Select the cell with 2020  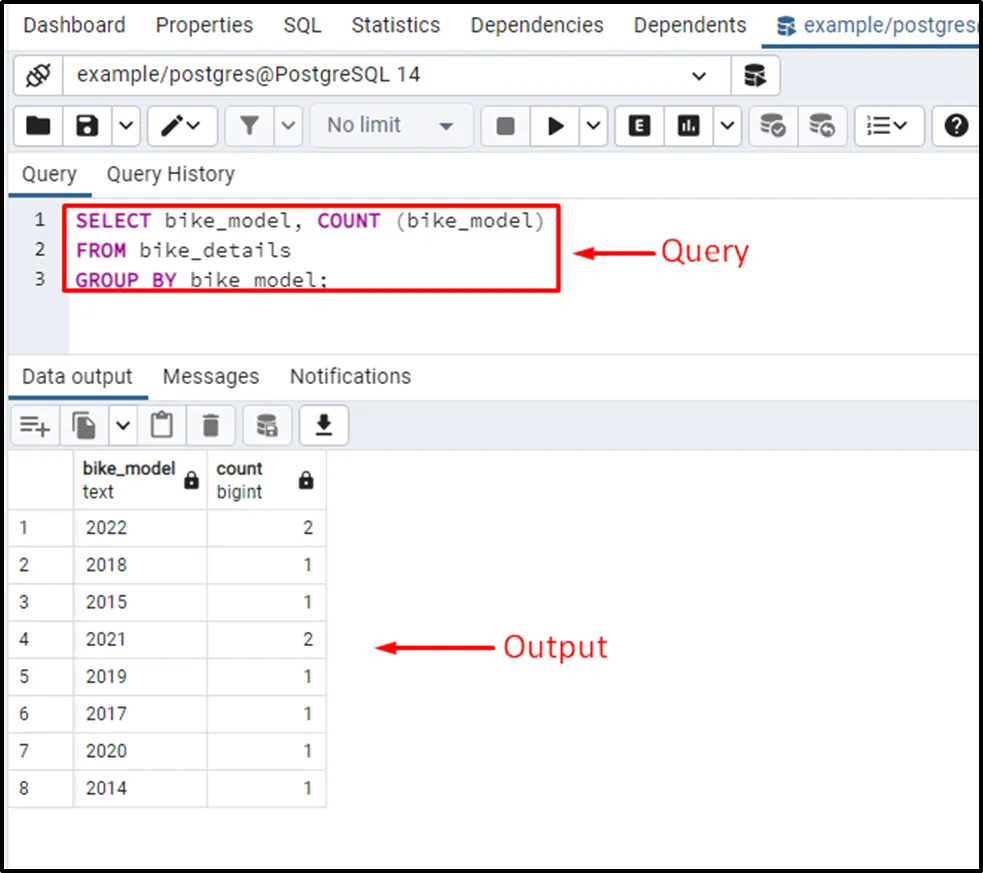pos(140,751)
